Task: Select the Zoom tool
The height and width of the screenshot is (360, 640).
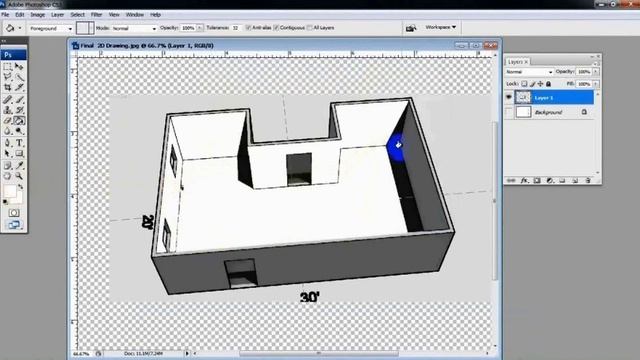Action: point(19,176)
